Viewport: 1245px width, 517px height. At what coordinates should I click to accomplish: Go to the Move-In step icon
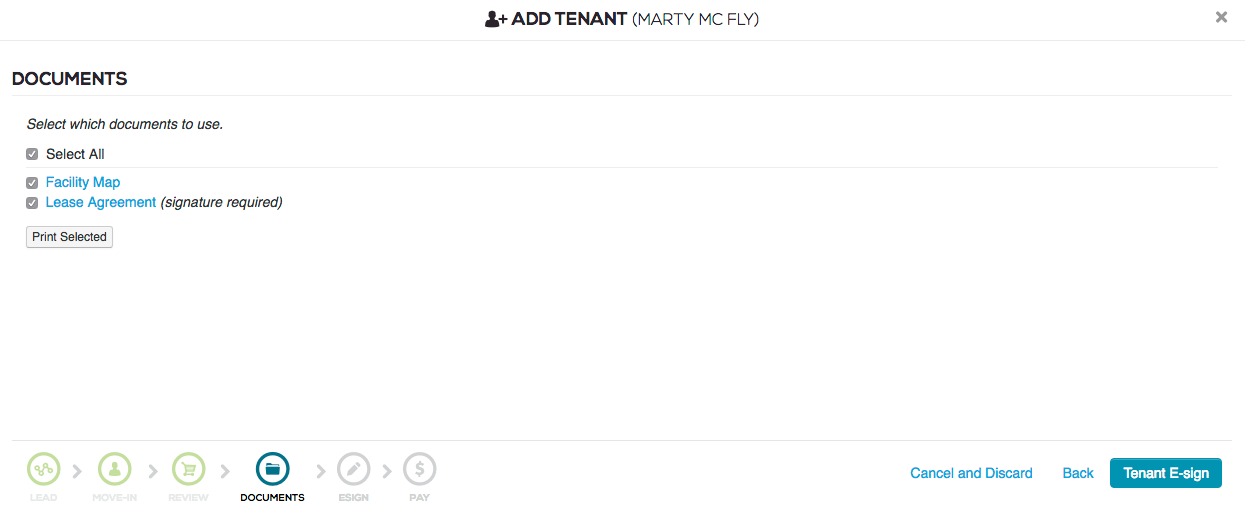[114, 469]
